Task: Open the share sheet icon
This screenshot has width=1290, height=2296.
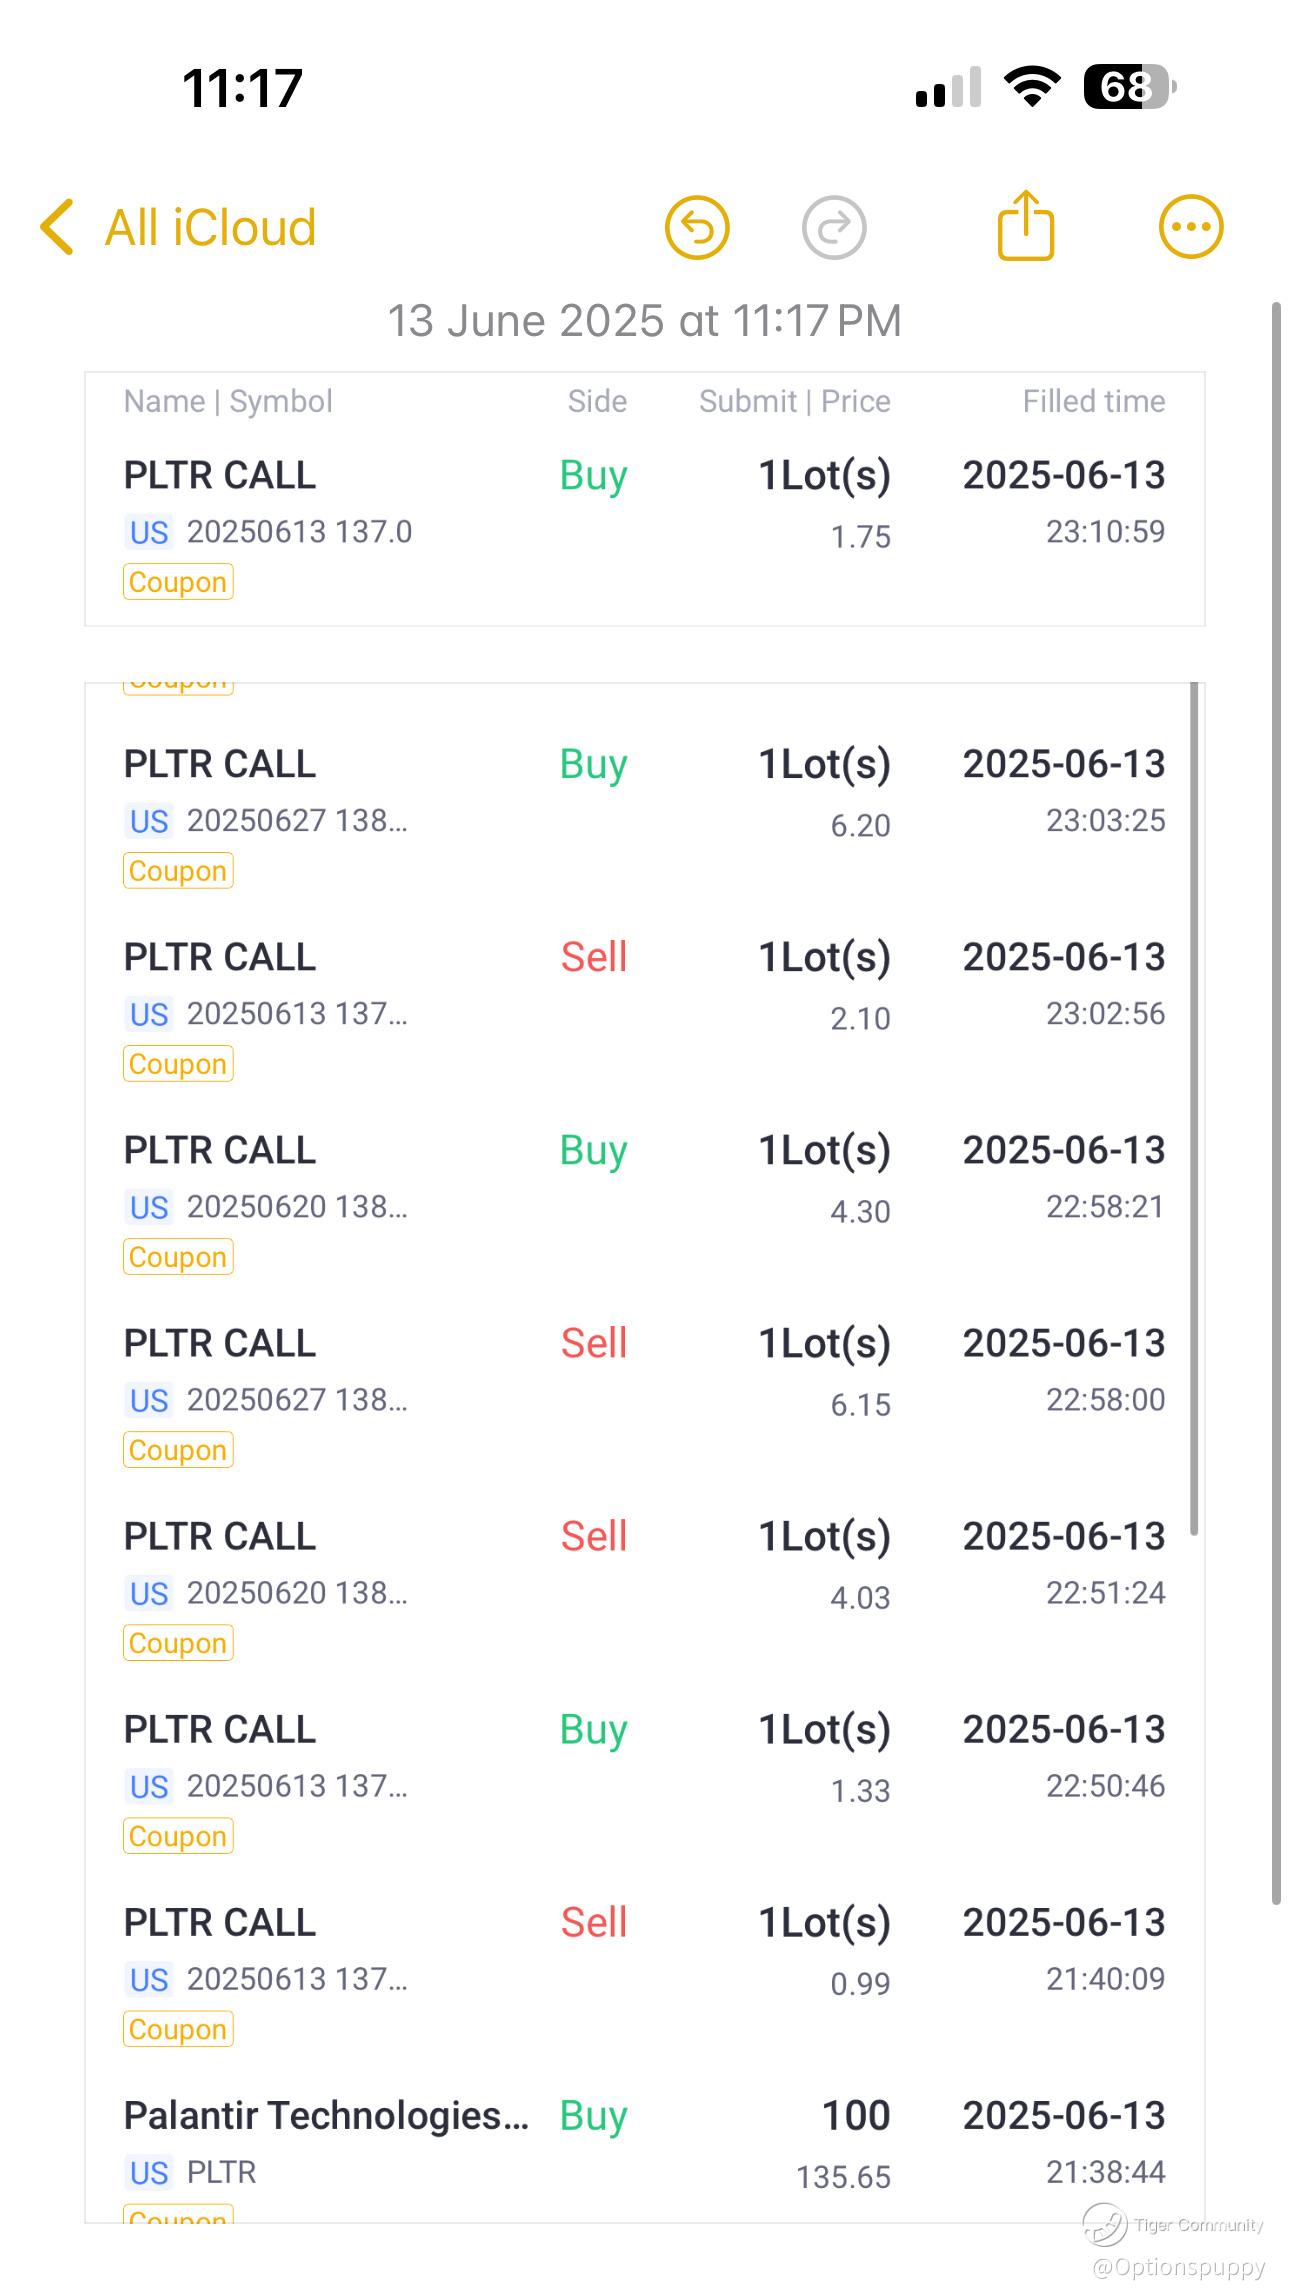Action: (1026, 226)
